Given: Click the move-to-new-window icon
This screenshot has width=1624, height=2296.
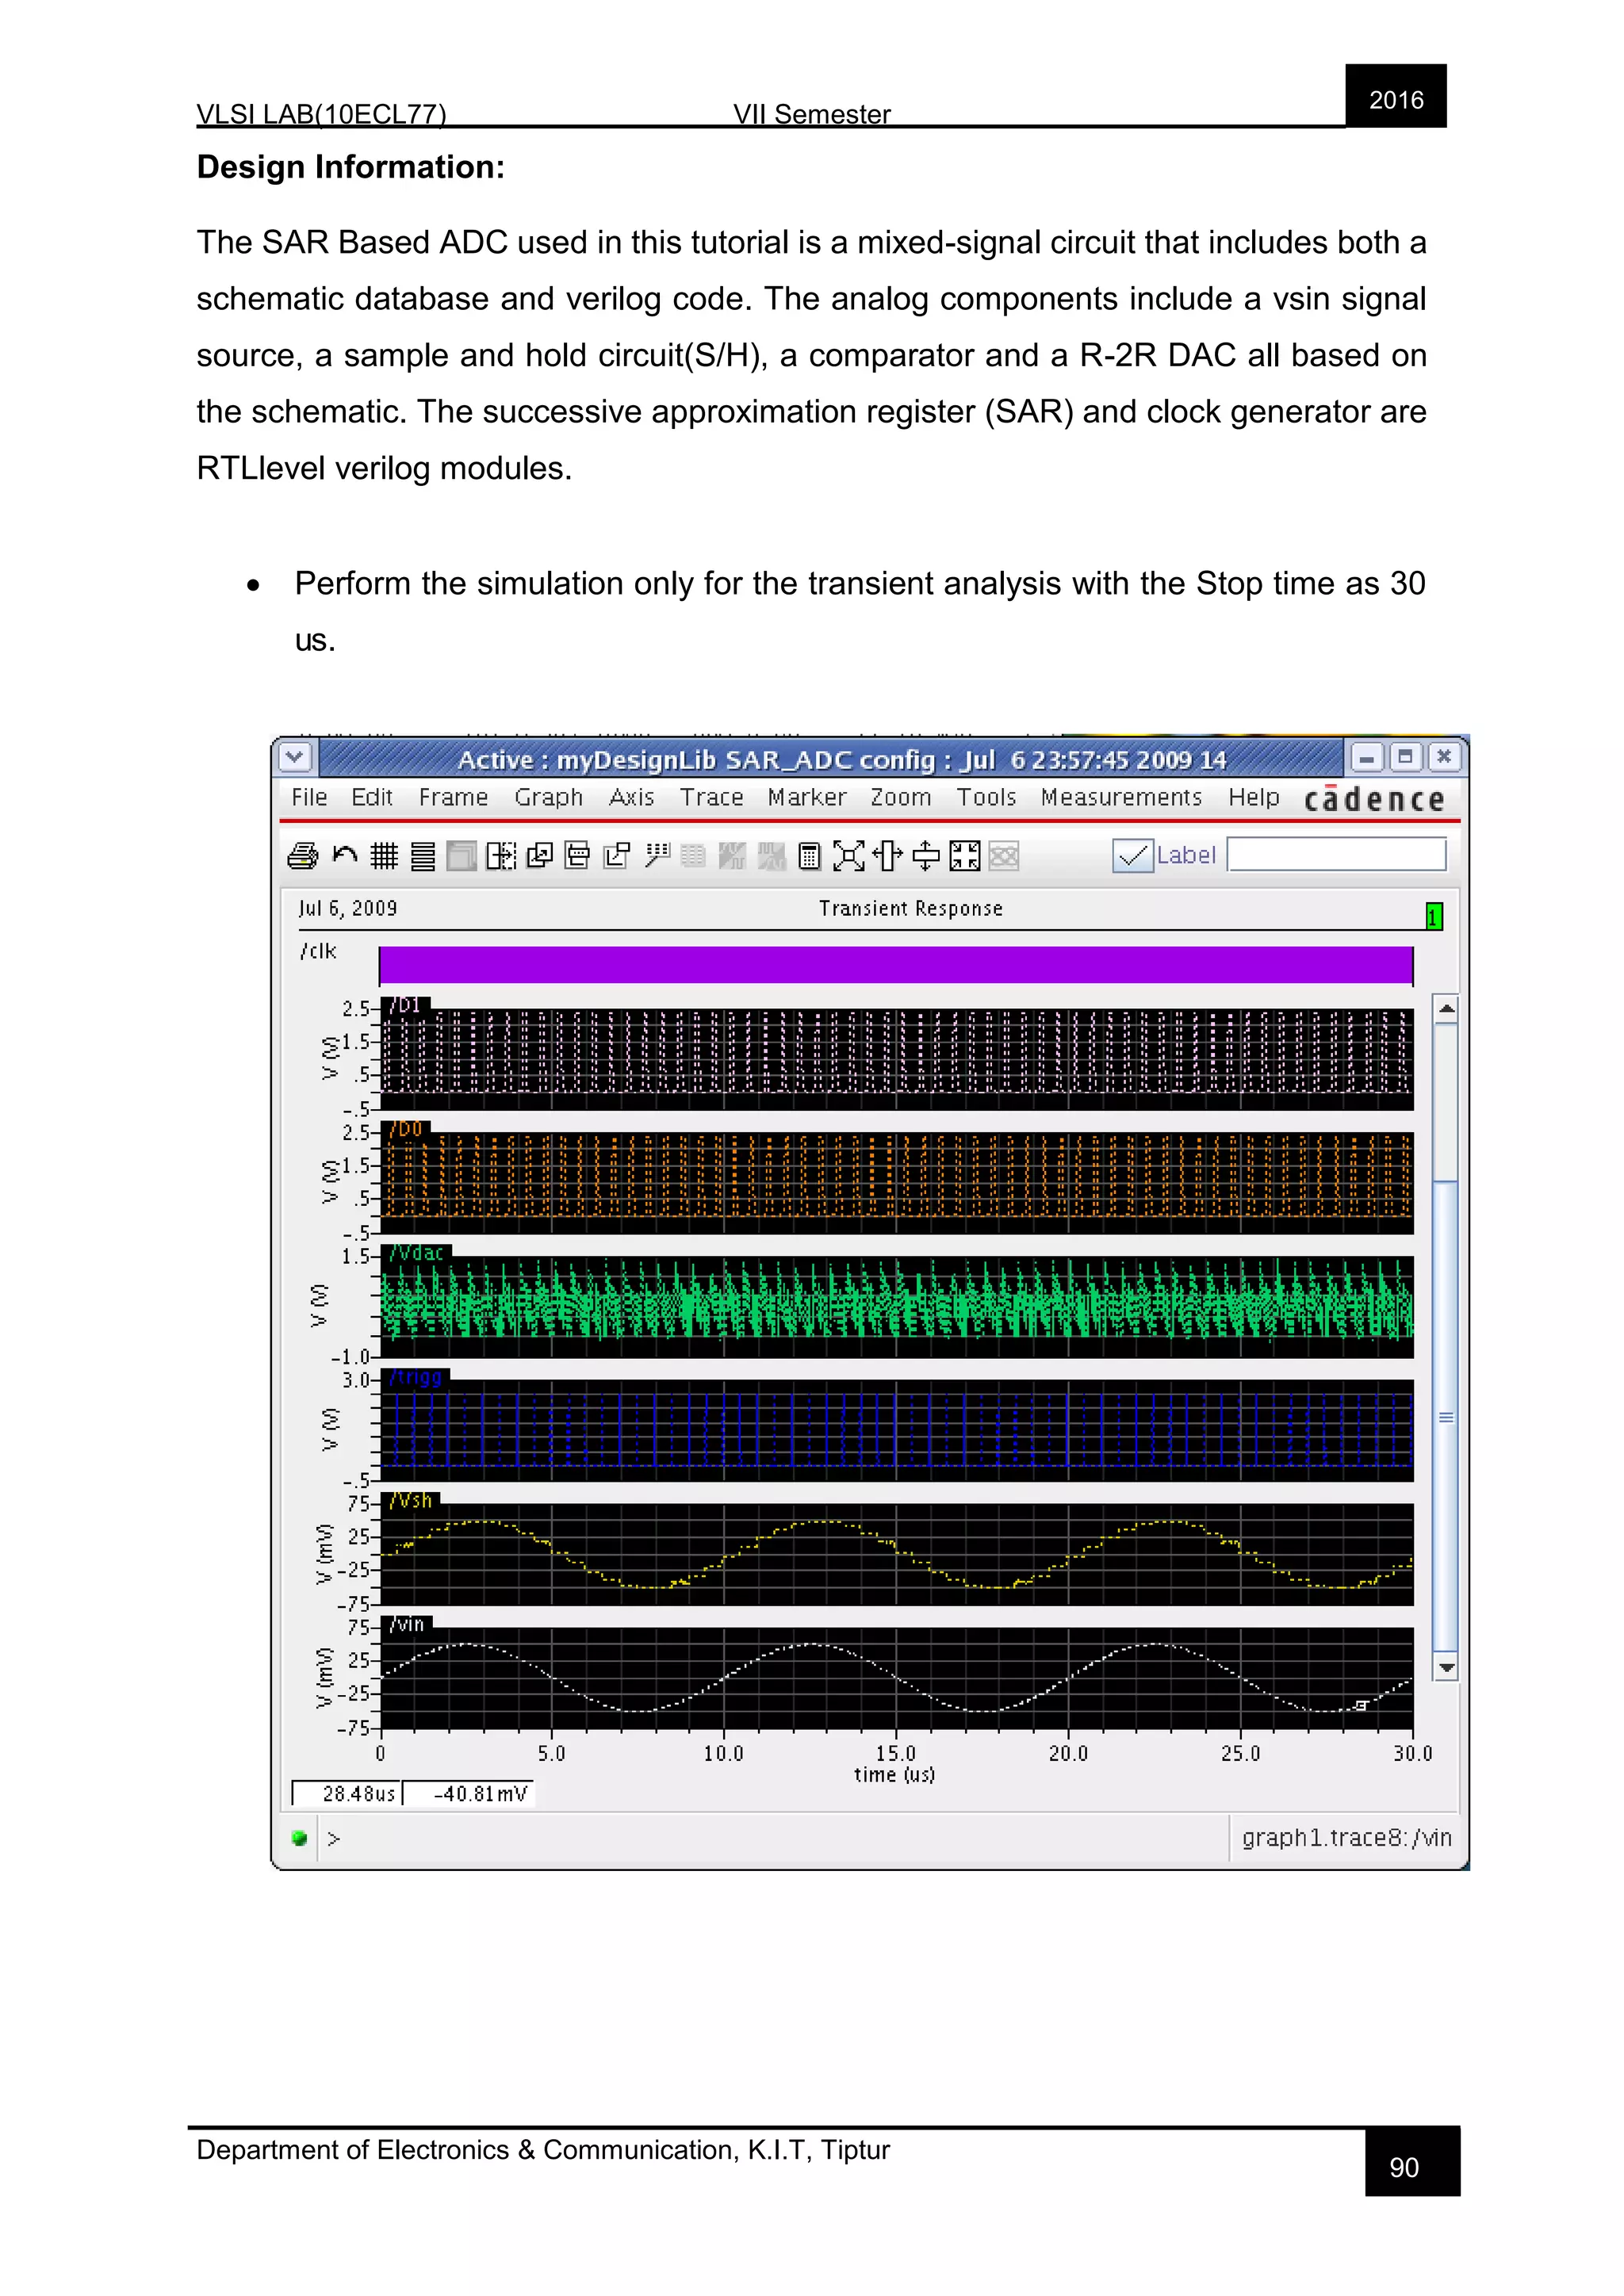Looking at the screenshot, I should 617,856.
